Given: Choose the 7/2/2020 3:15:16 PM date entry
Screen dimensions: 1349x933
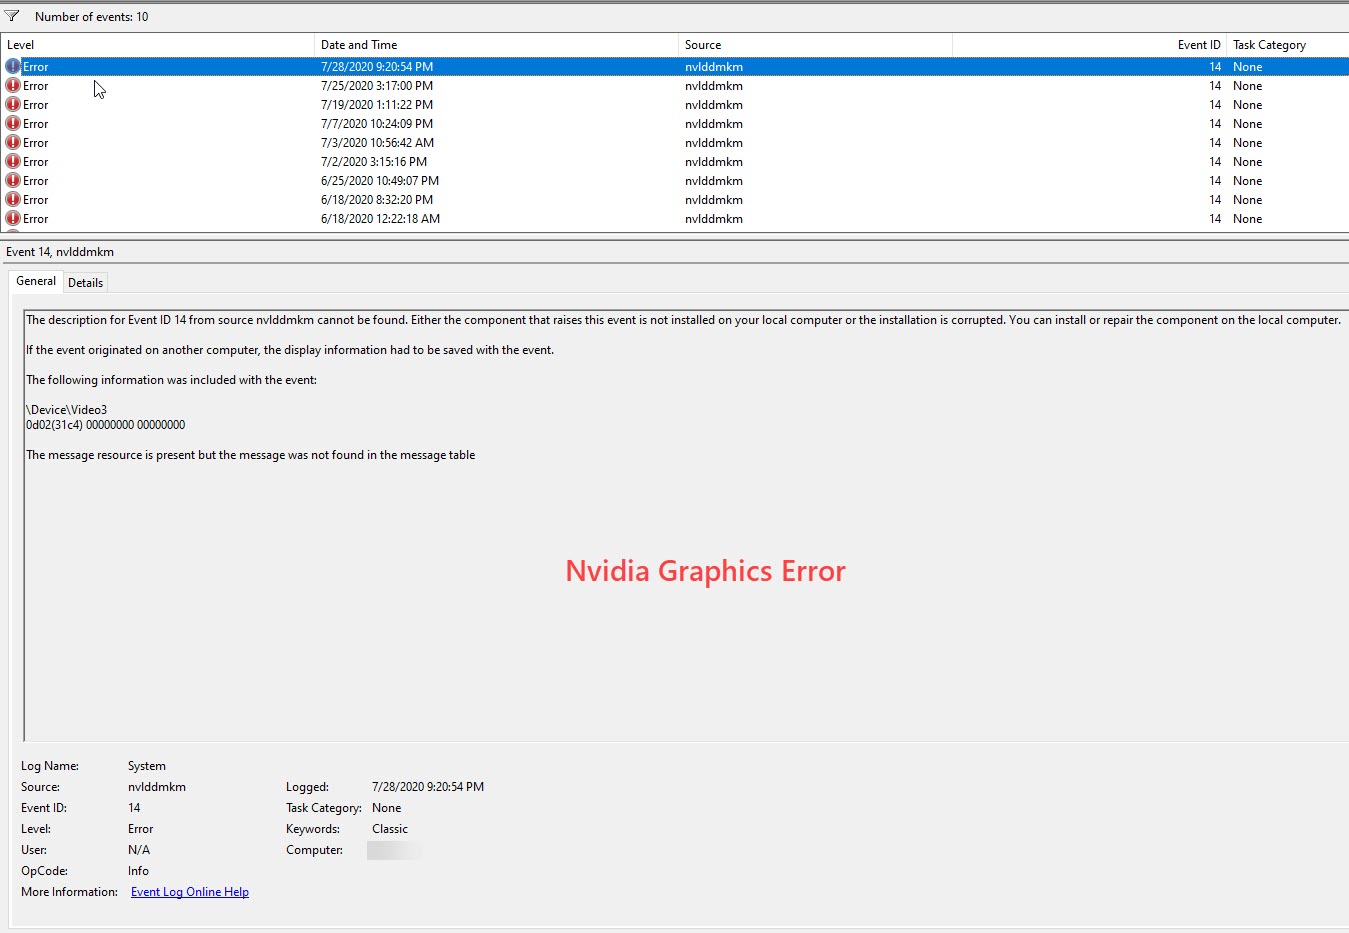Looking at the screenshot, I should (374, 162).
